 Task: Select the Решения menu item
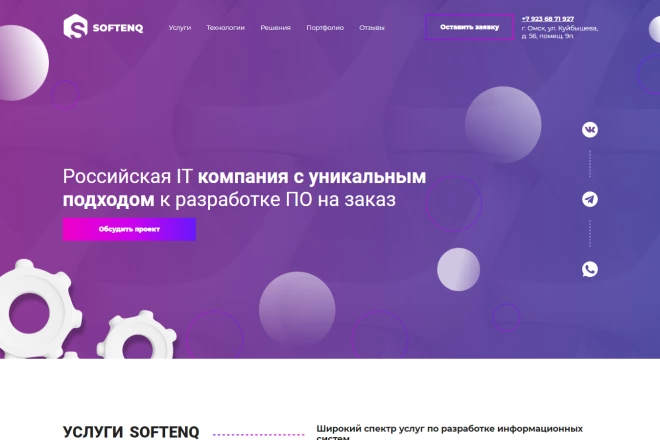click(275, 28)
